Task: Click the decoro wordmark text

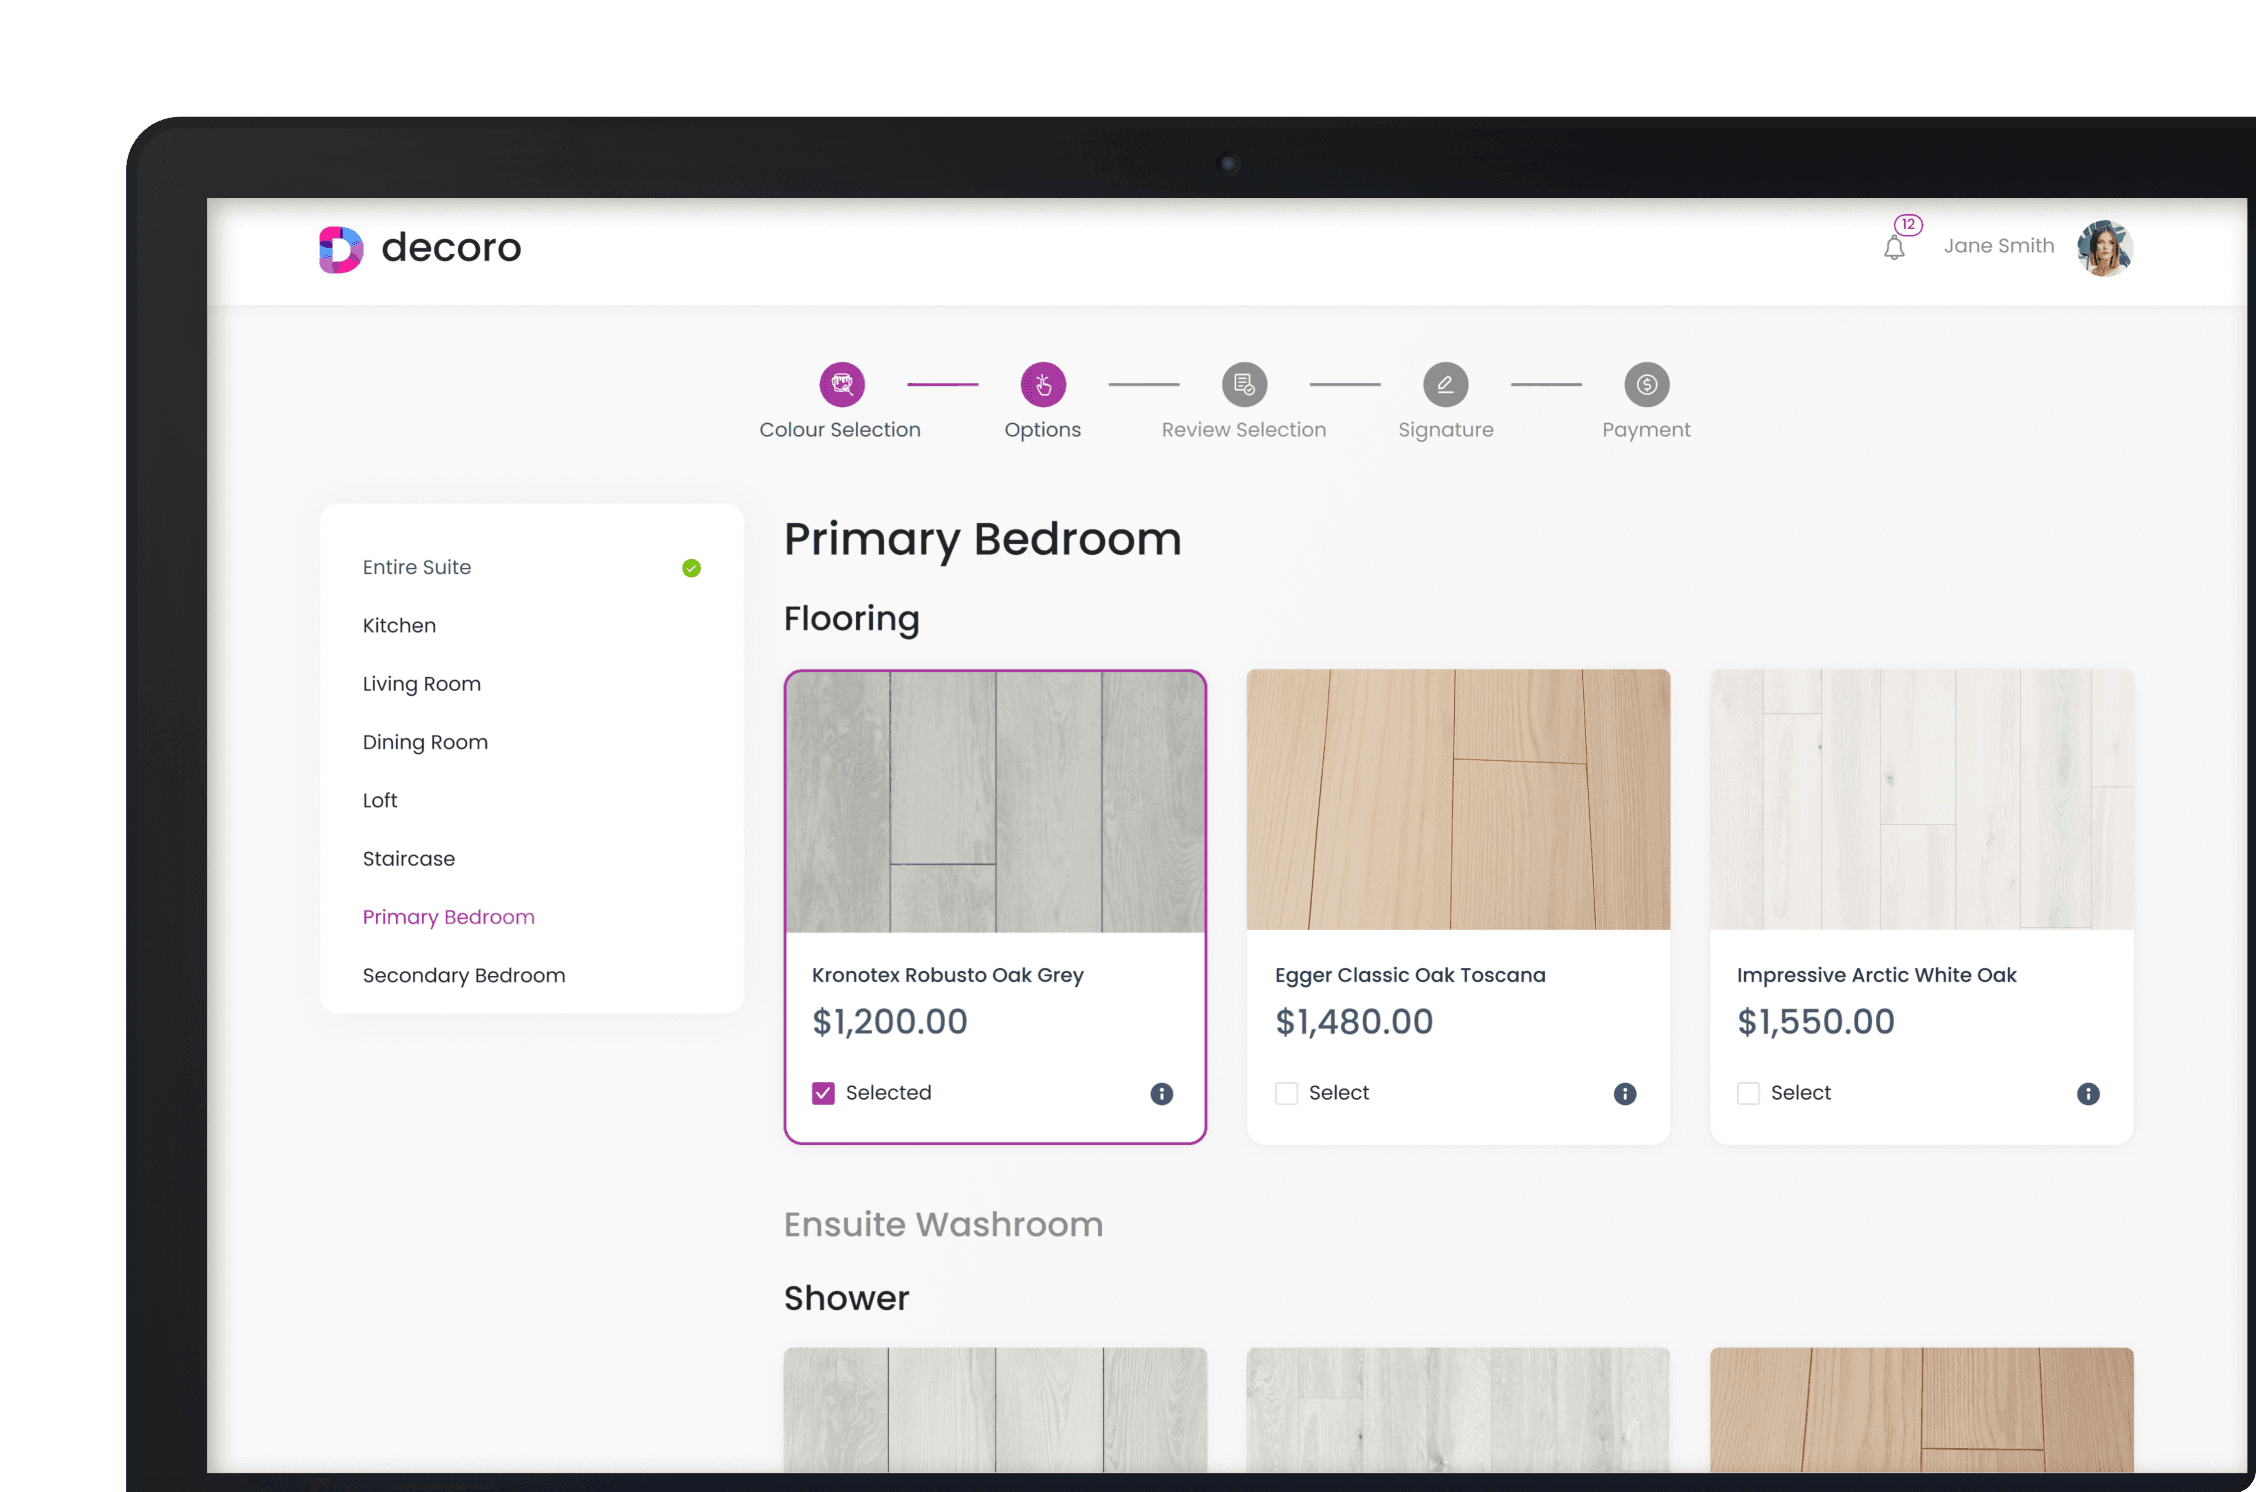Action: [451, 247]
